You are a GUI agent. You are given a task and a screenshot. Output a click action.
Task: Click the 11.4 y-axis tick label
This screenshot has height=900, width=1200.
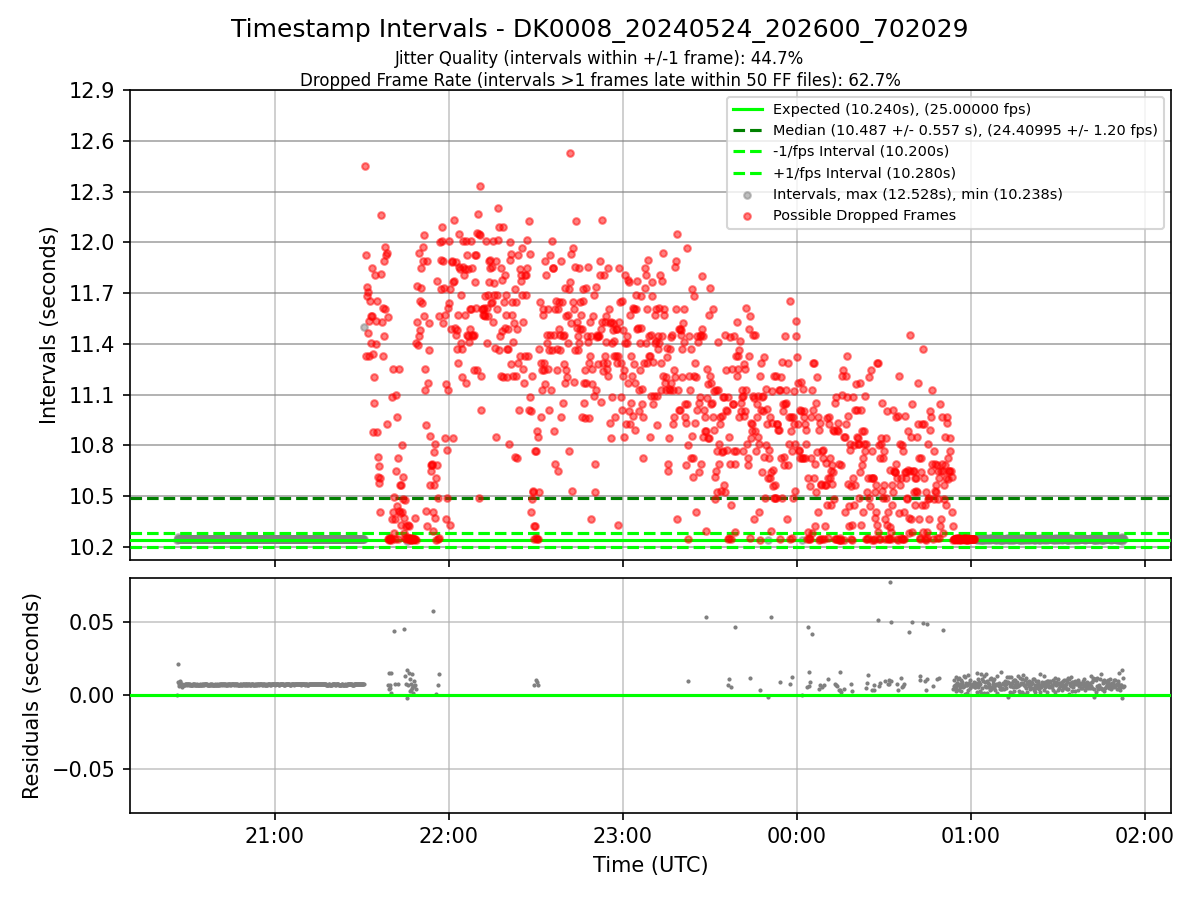[94, 345]
